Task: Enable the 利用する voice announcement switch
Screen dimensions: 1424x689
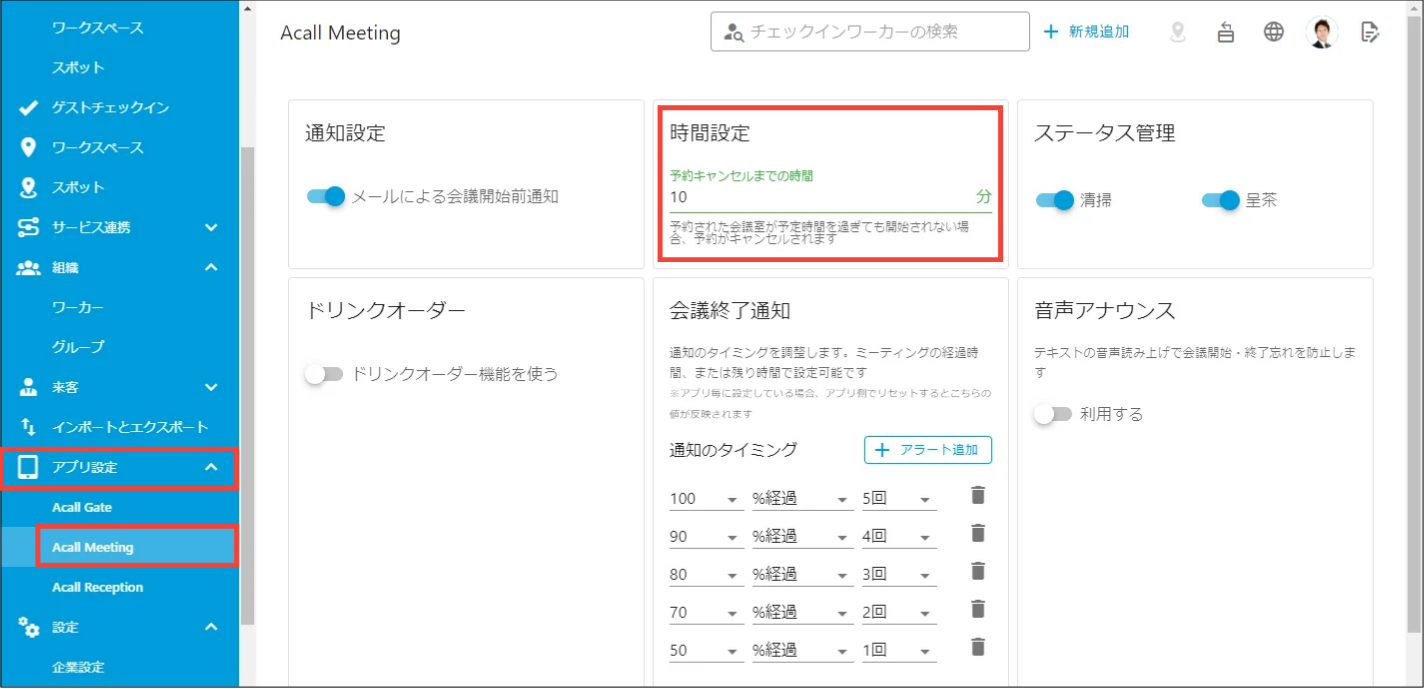Action: [x=1053, y=414]
